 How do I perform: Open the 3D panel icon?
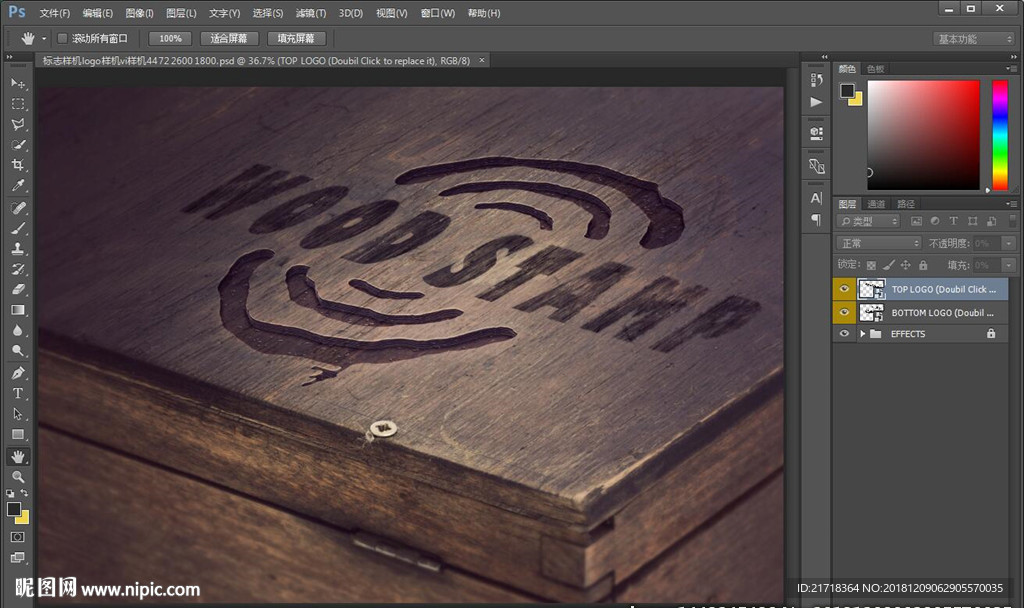coord(816,134)
